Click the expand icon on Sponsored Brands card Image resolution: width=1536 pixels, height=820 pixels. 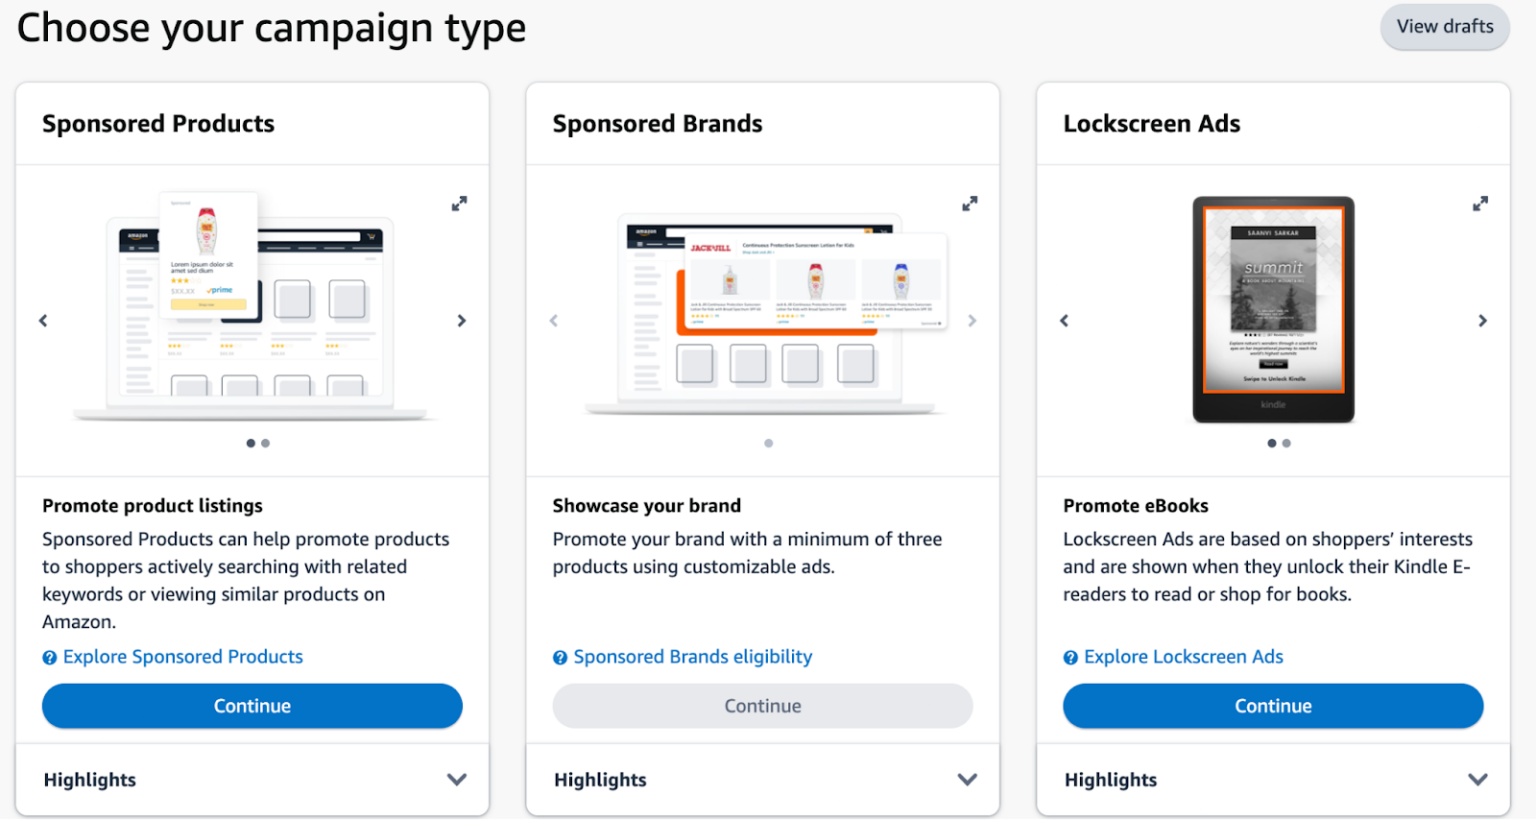click(x=970, y=203)
